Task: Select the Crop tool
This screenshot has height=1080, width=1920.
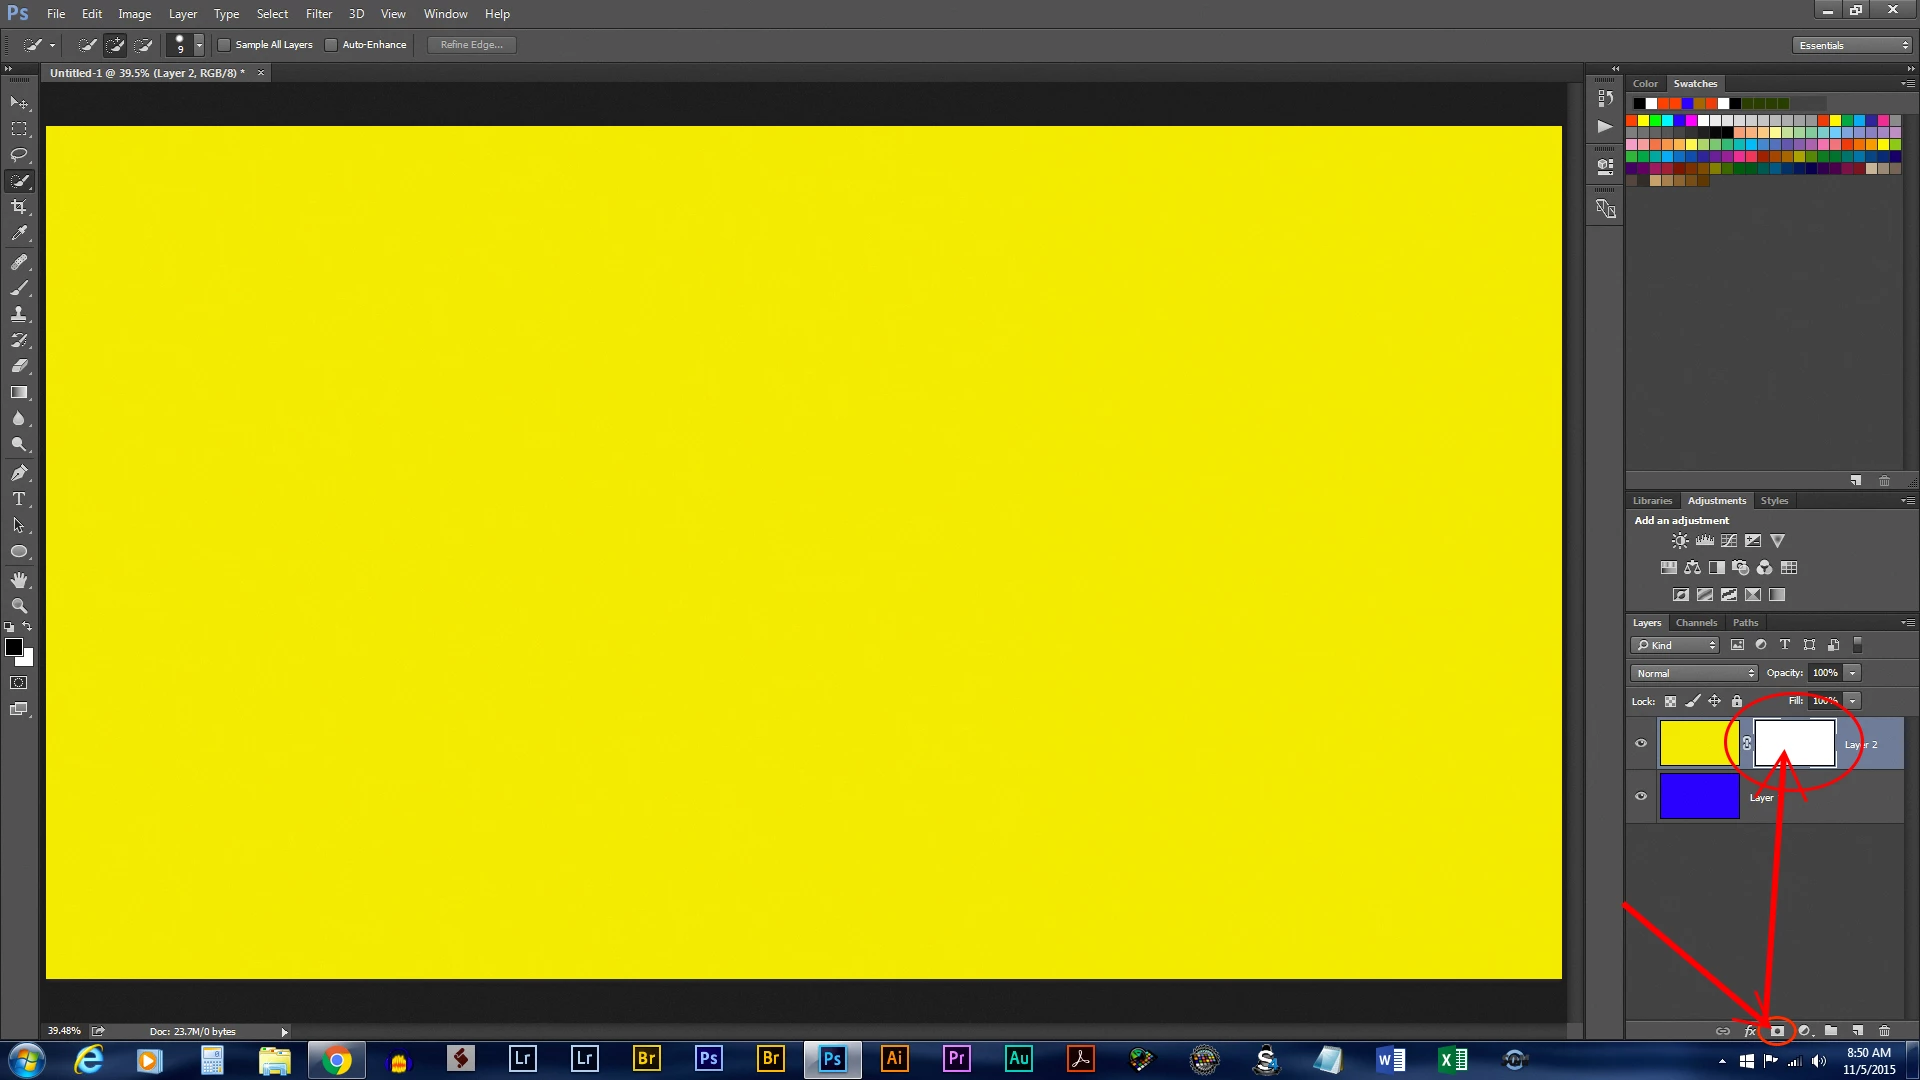Action: 19,207
